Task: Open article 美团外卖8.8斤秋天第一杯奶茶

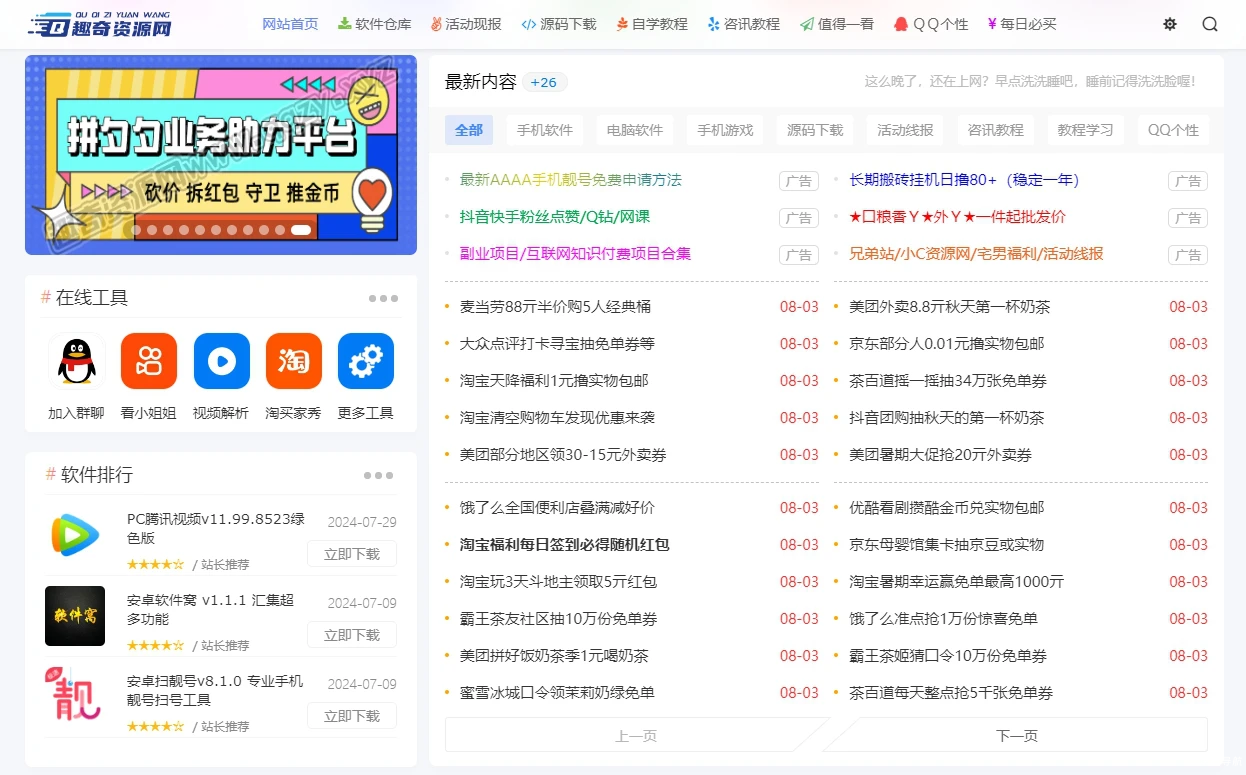Action: [949, 307]
